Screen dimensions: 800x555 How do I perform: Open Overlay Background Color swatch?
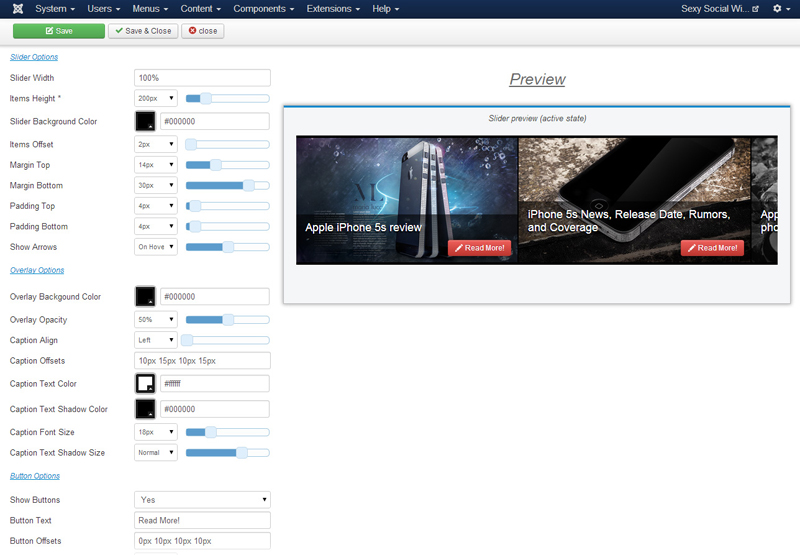pyautogui.click(x=145, y=297)
